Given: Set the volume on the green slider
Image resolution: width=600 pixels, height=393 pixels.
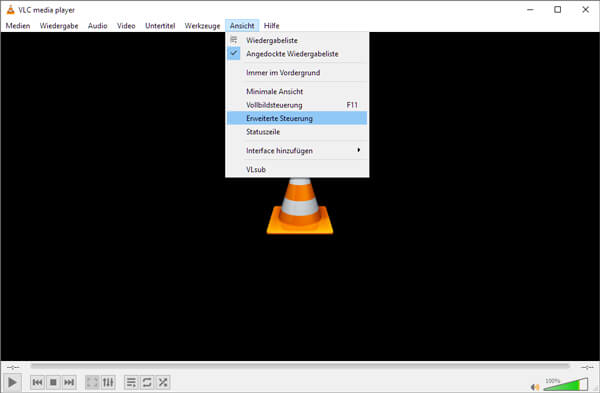Looking at the screenshot, I should coord(566,384).
